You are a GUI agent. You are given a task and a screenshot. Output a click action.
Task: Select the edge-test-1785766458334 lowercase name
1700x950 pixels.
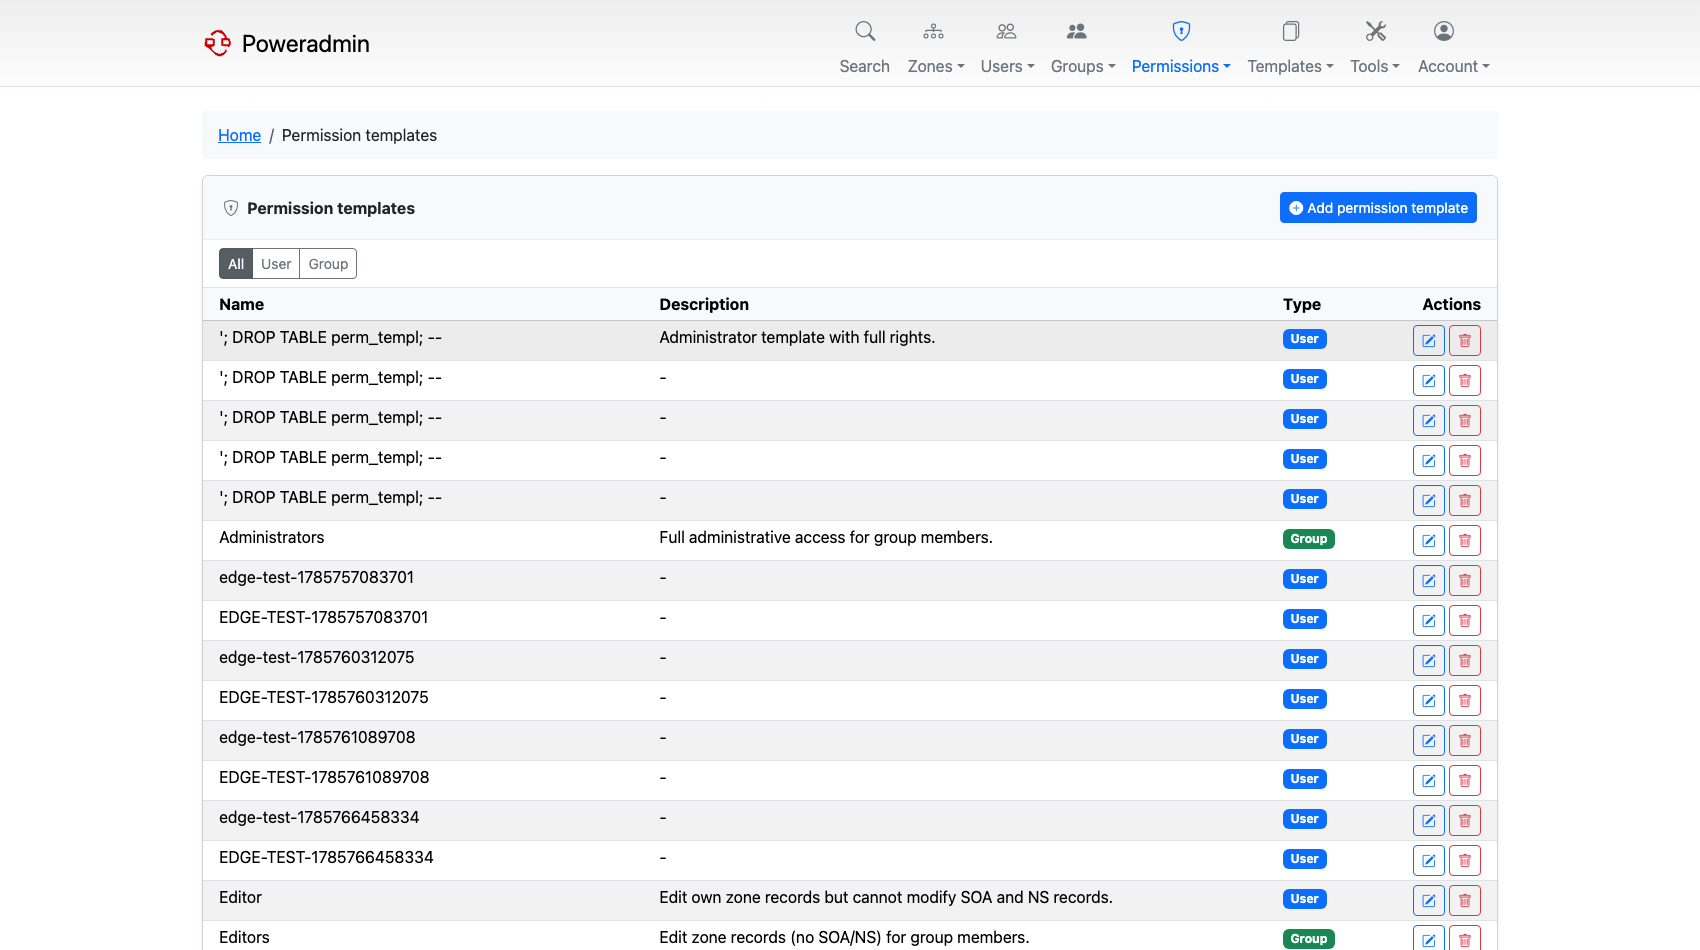click(x=319, y=818)
